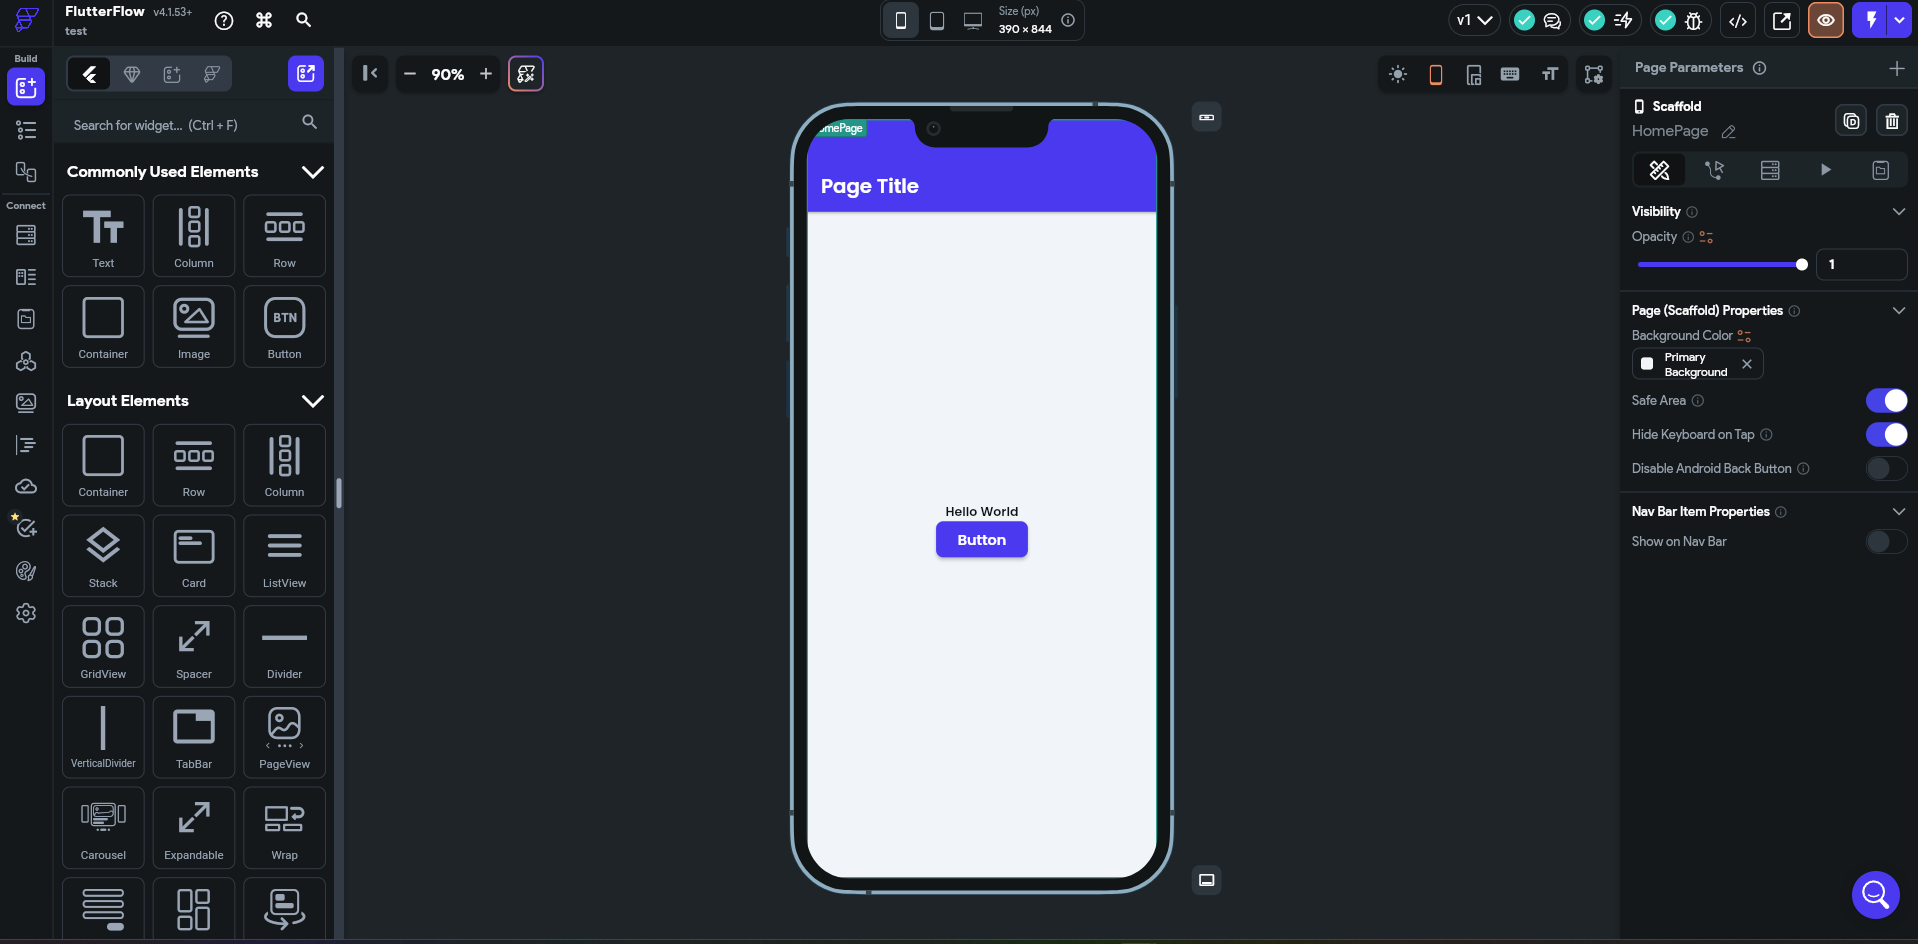Viewport: 1918px width, 944px height.
Task: Toggle keyboard display on canvas
Action: [x=1510, y=74]
